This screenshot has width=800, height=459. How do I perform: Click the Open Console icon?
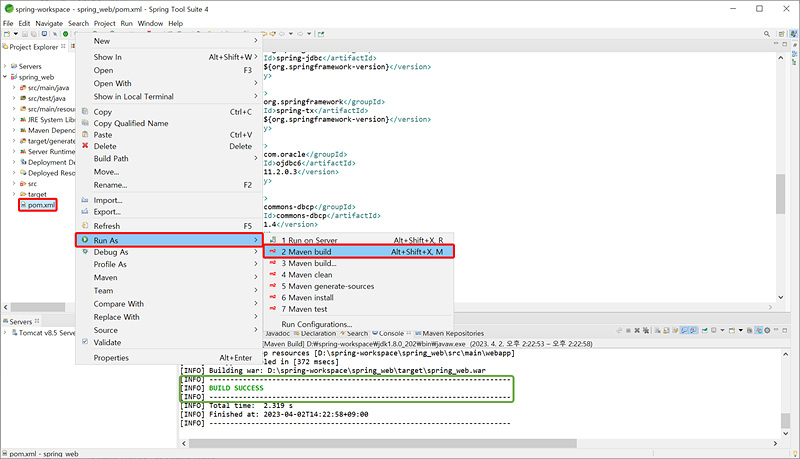[732, 330]
